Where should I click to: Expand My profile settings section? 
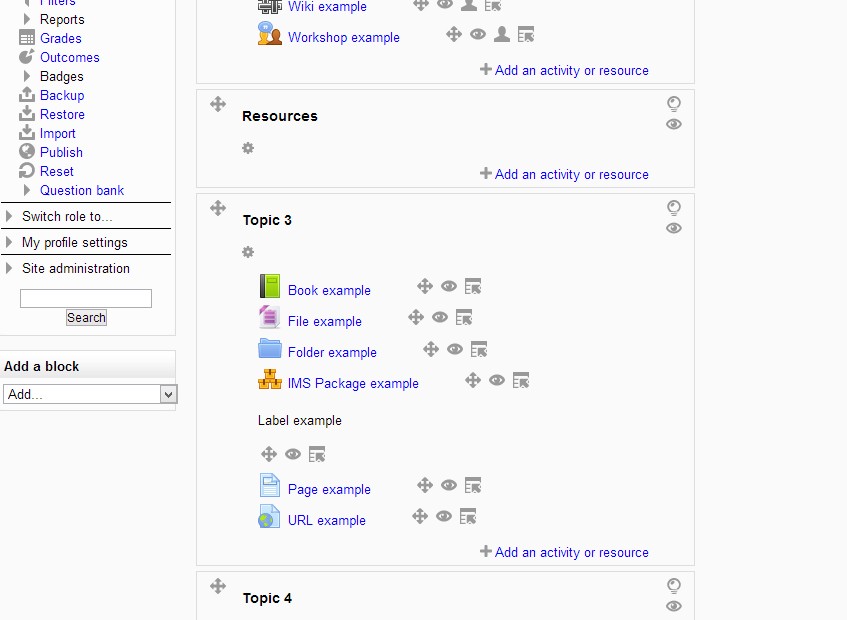9,242
